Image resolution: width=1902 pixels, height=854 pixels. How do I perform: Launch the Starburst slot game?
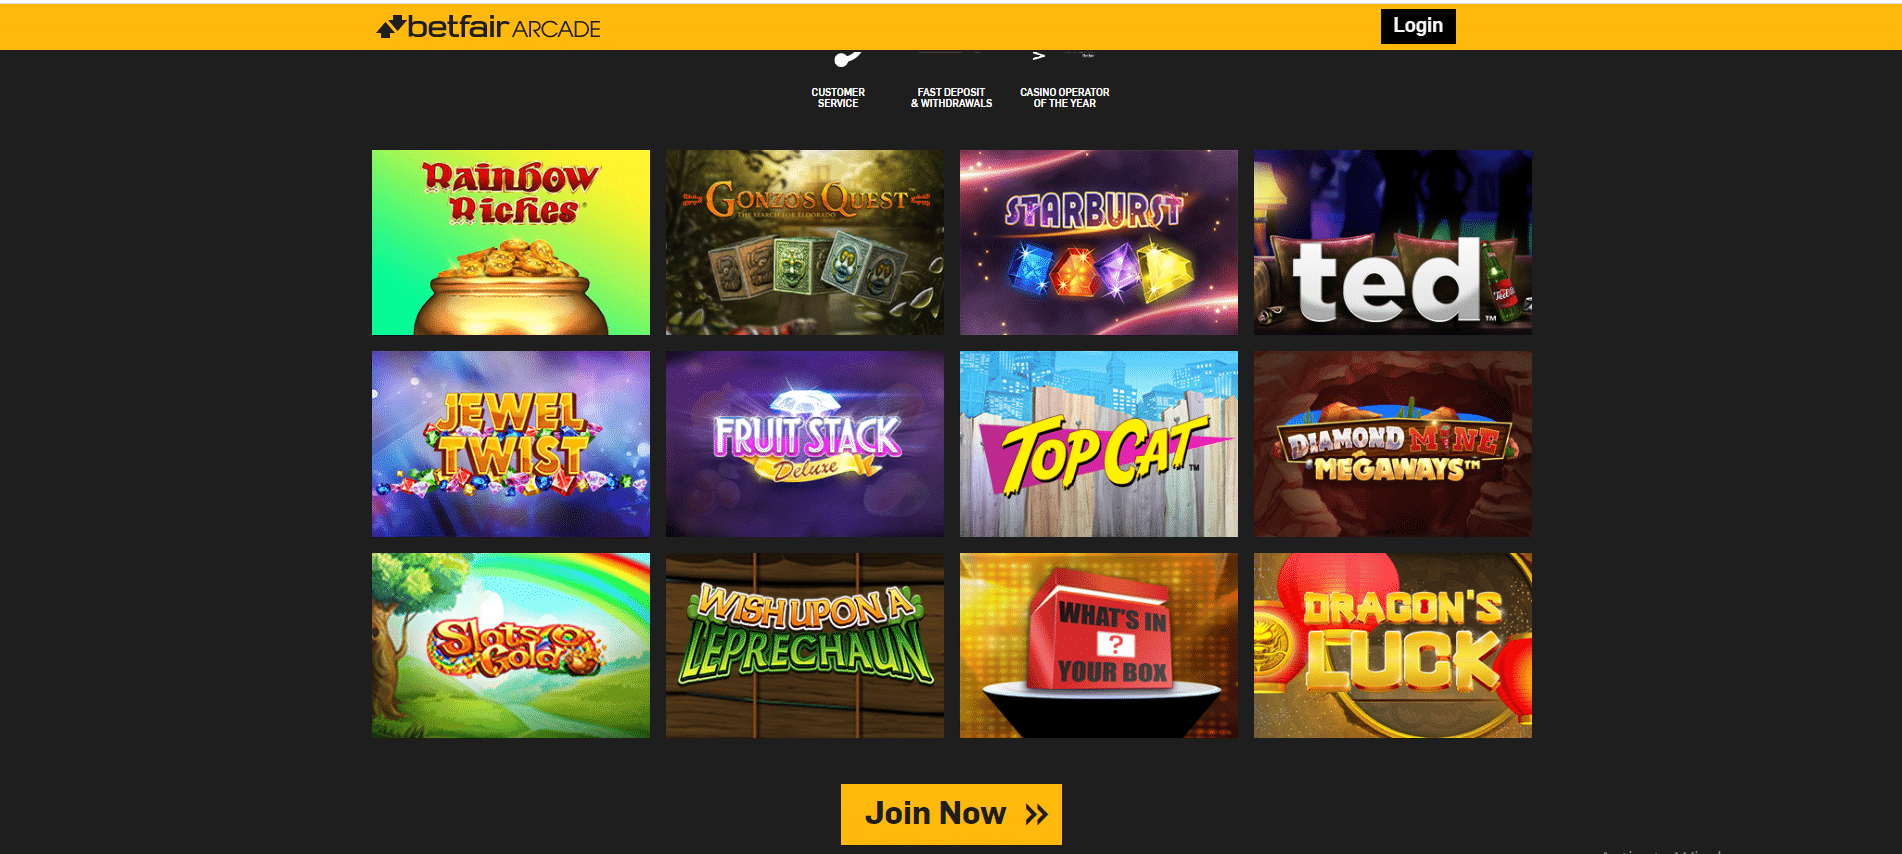(1099, 243)
